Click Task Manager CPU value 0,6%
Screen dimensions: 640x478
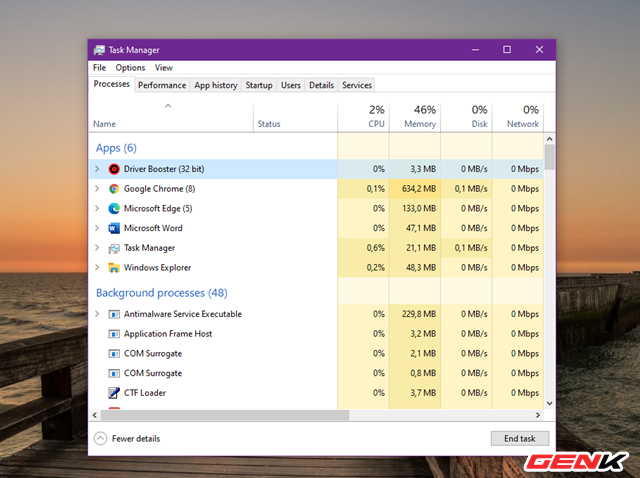point(376,248)
